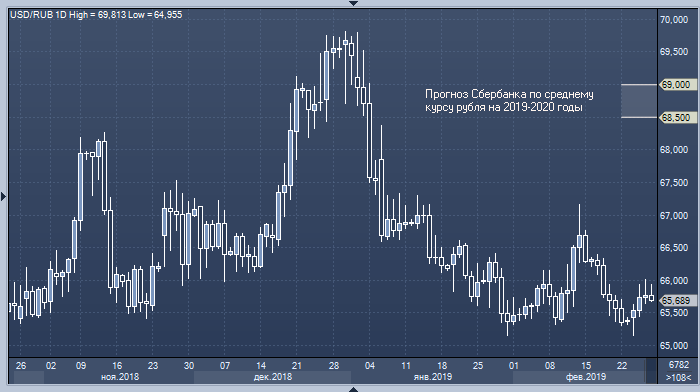
Task: Click the date label 28 on time axis
Action: 333,366
